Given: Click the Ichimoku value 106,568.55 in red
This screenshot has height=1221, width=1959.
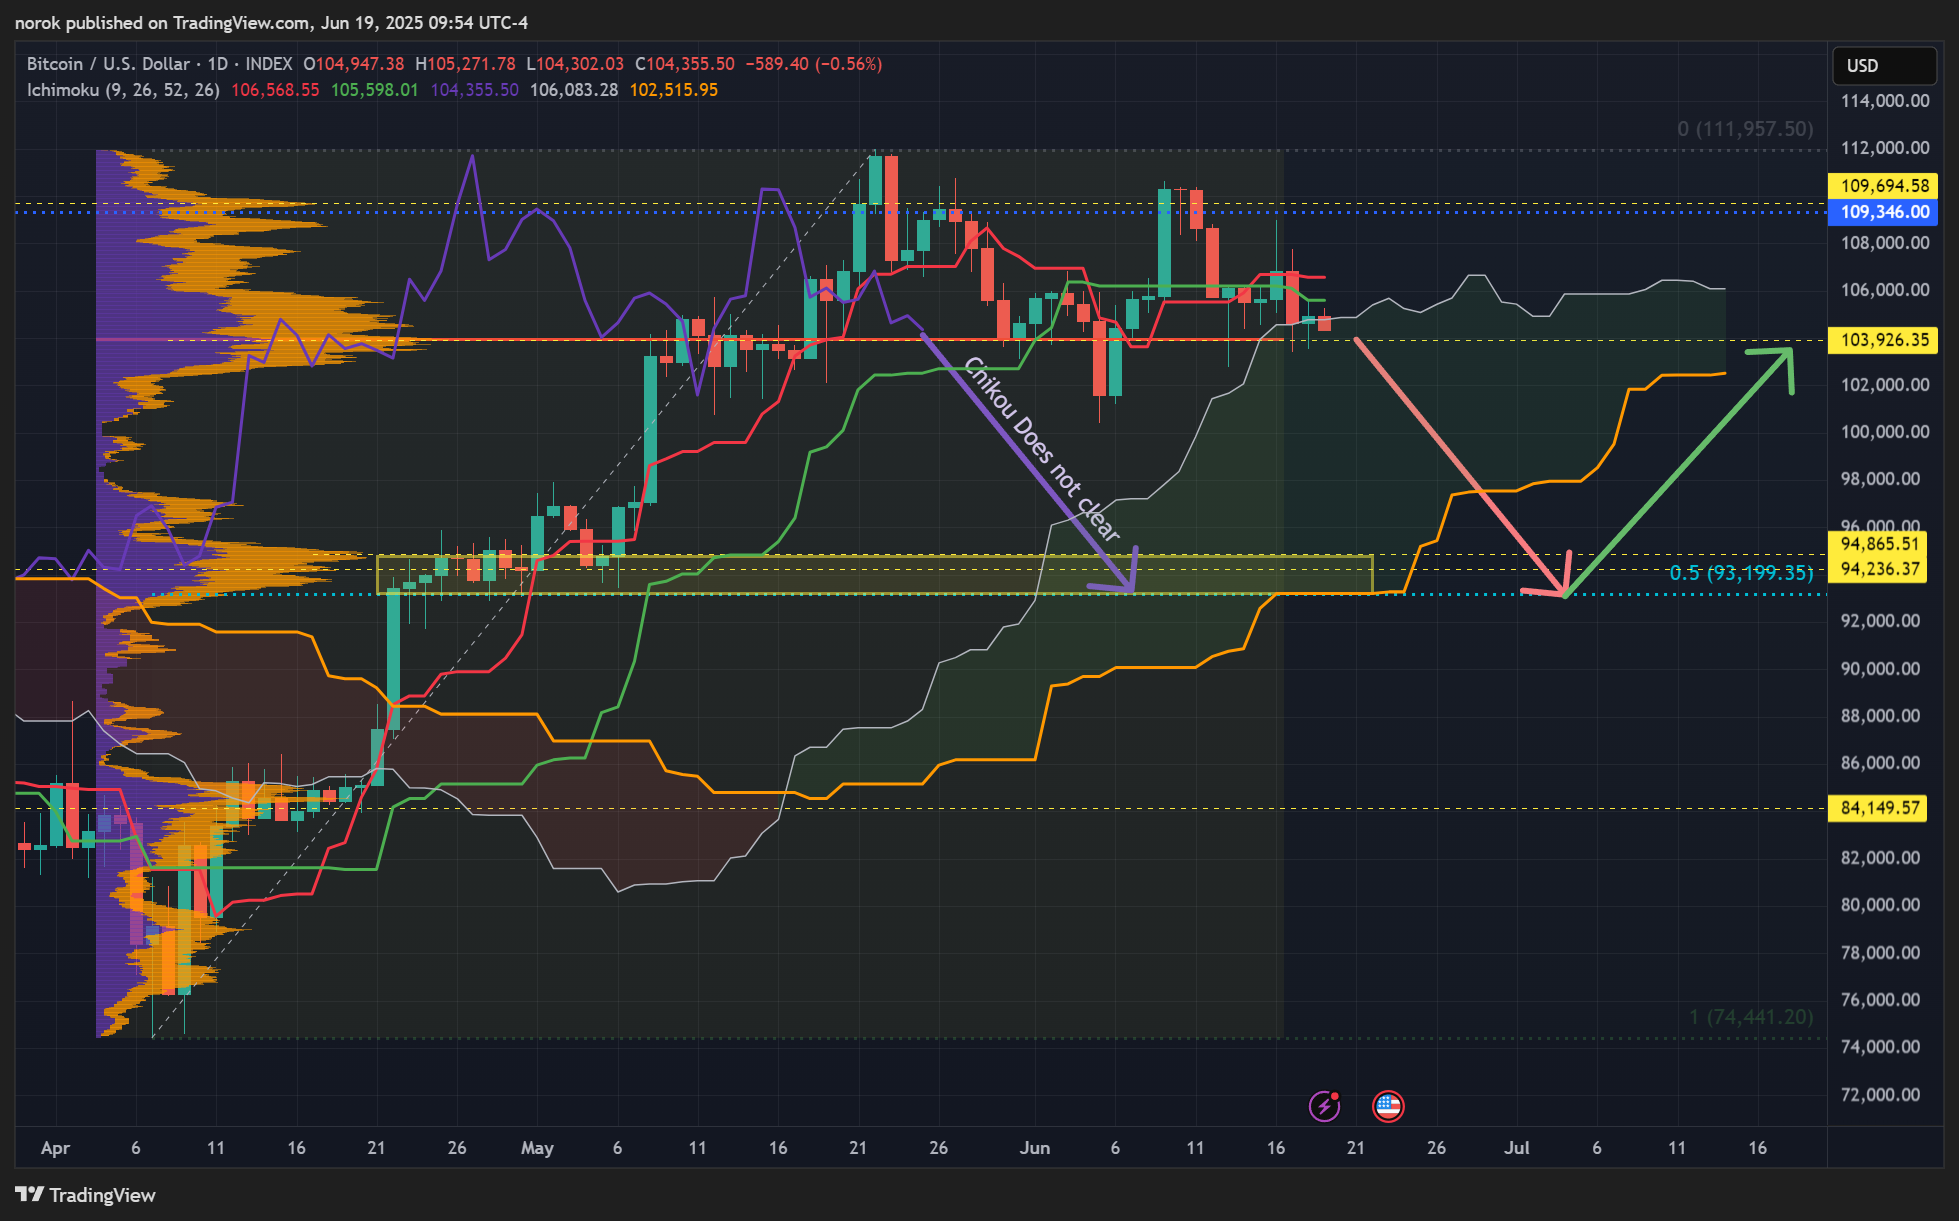Looking at the screenshot, I should click(x=275, y=90).
